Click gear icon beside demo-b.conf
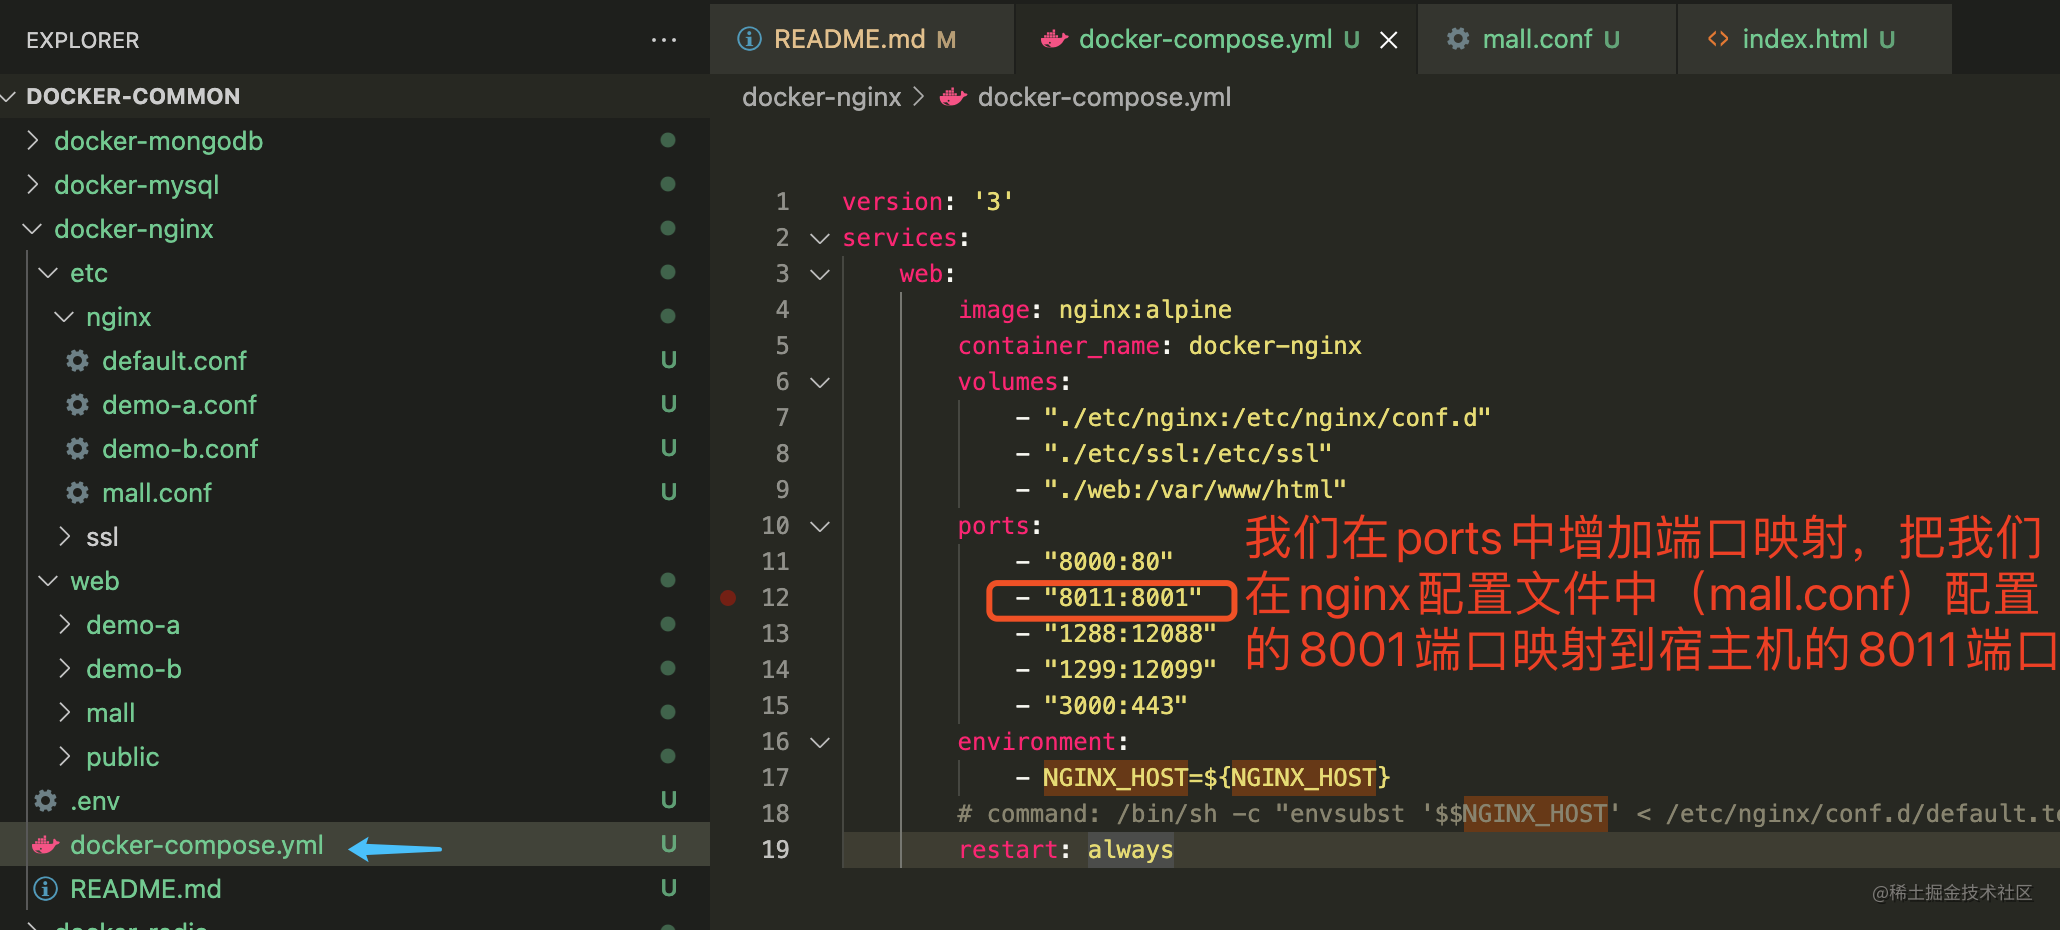Image resolution: width=2060 pixels, height=930 pixels. [x=77, y=448]
